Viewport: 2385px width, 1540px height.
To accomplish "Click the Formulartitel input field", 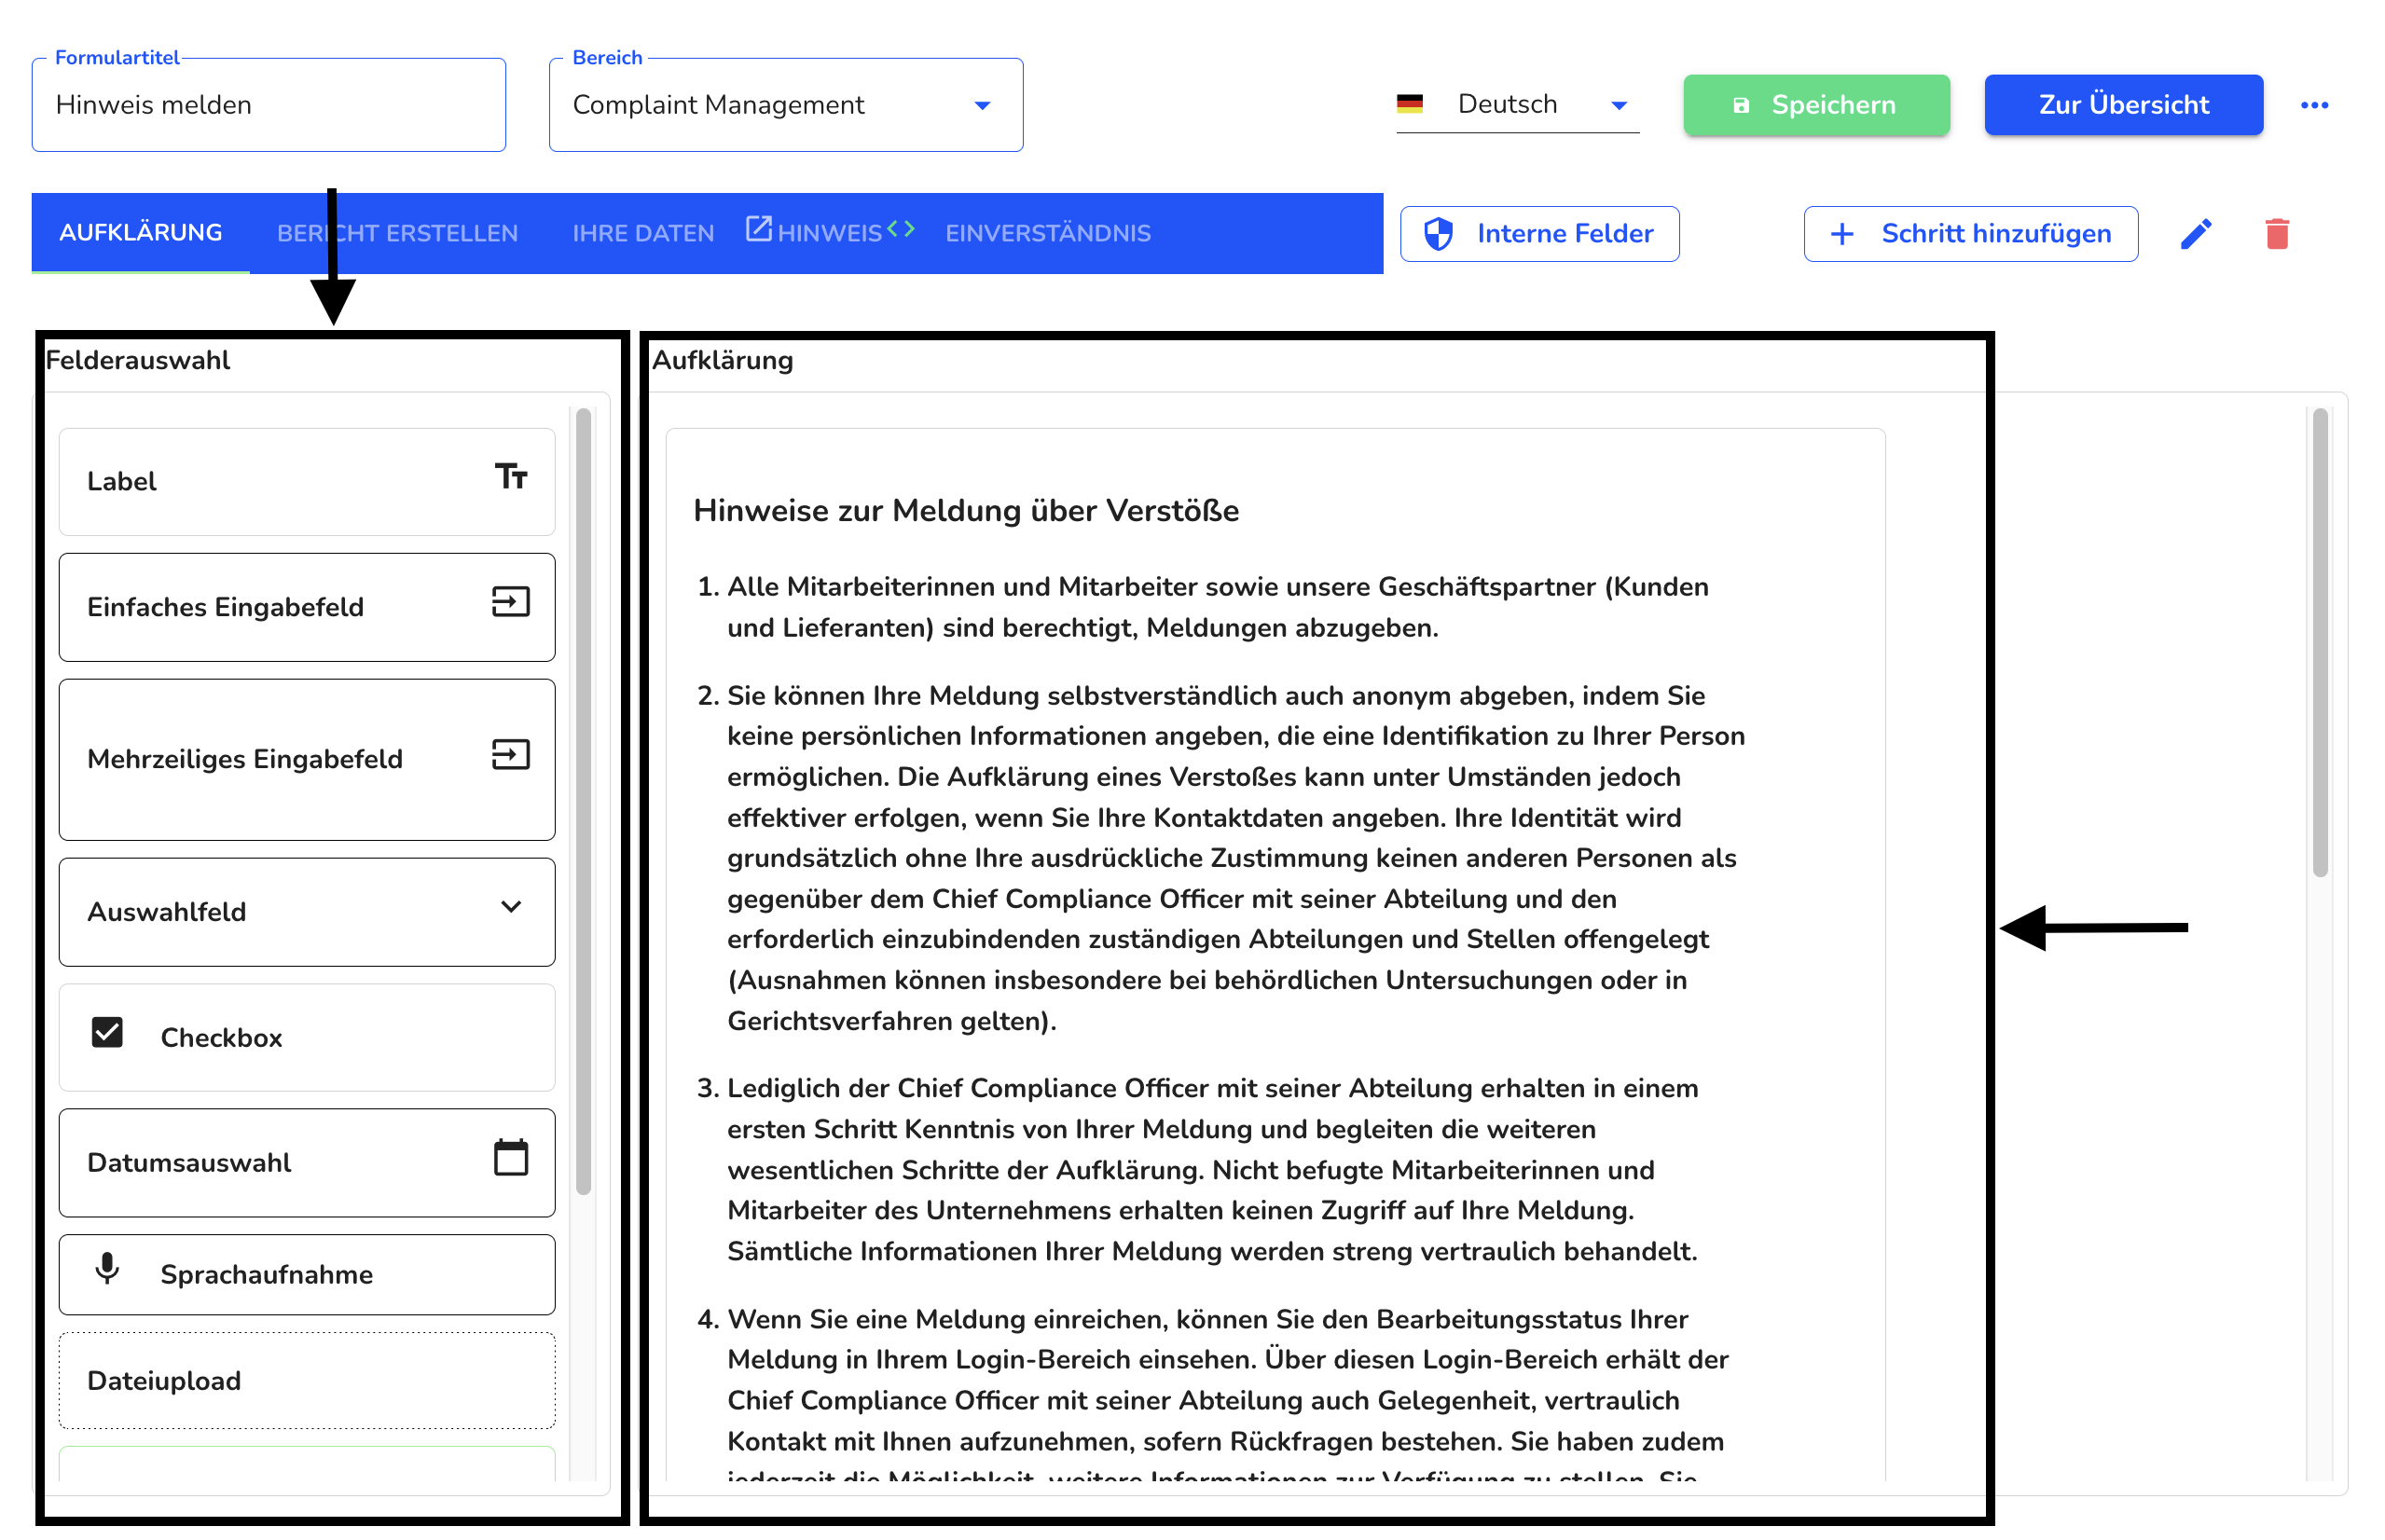I will [x=269, y=105].
